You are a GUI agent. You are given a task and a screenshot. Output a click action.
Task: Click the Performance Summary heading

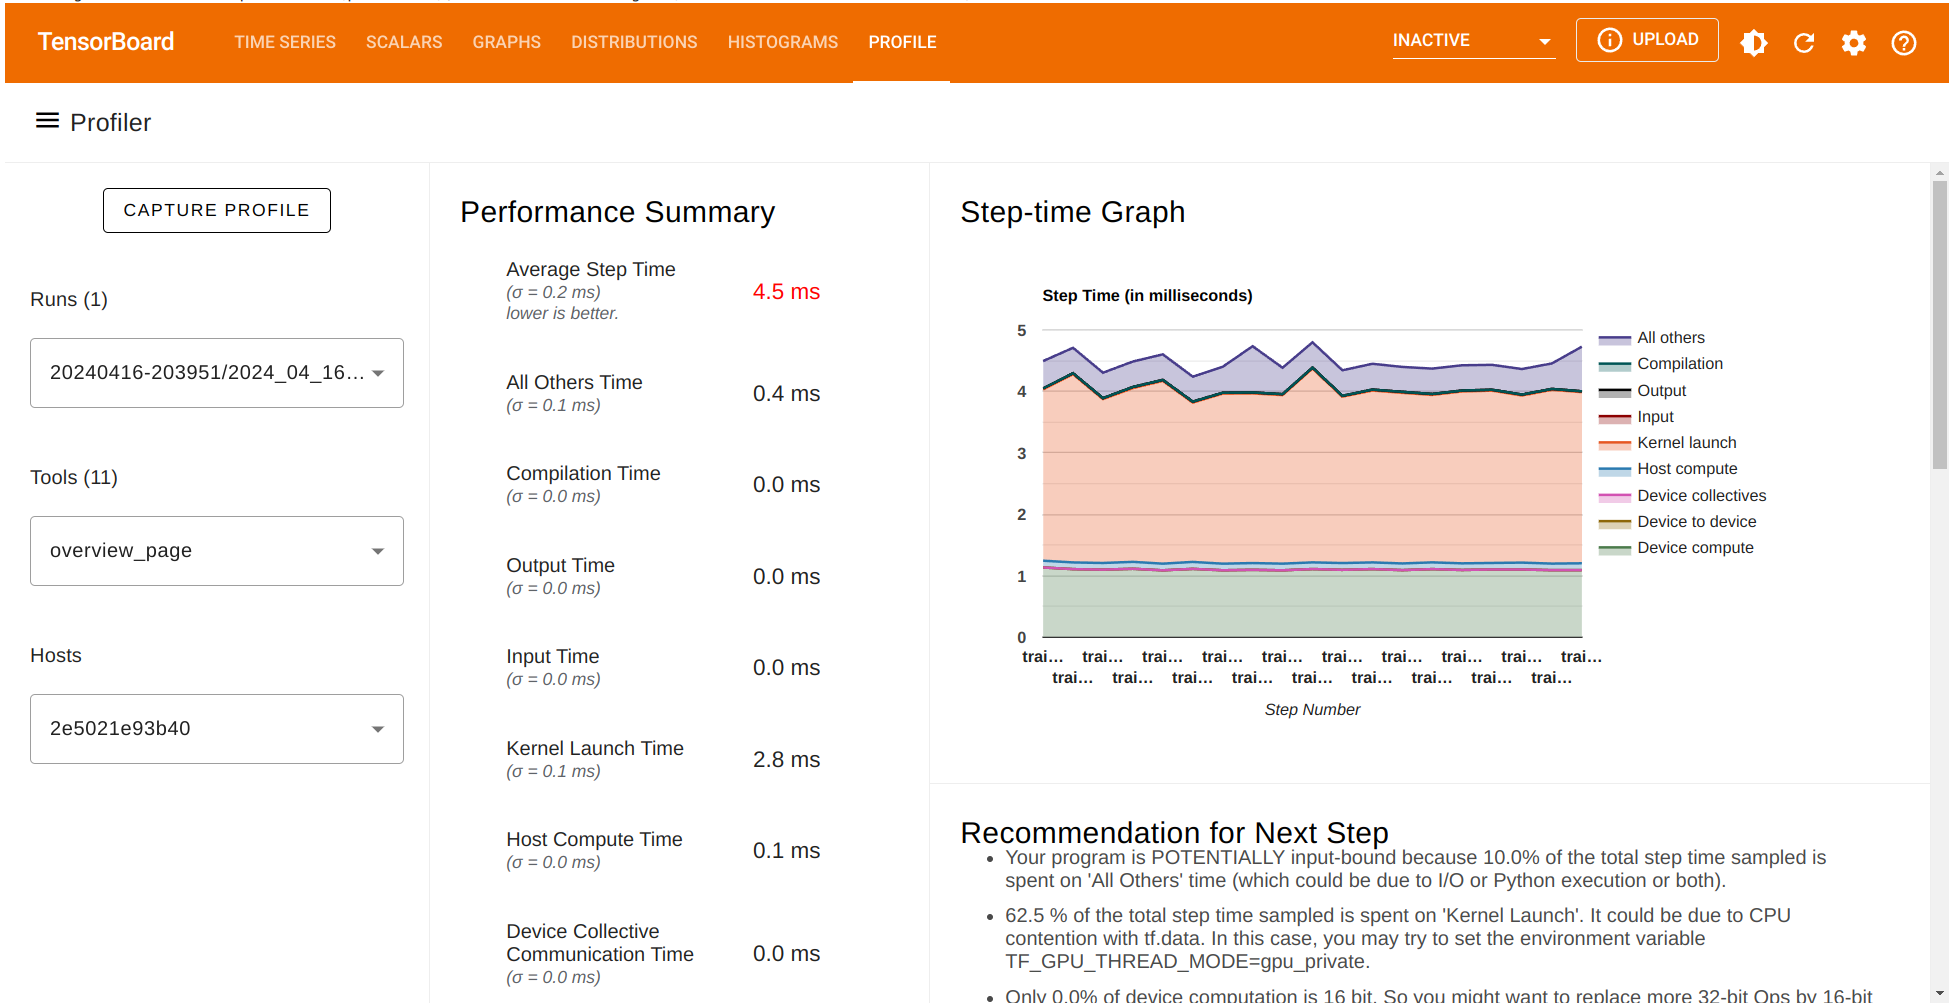(x=617, y=212)
